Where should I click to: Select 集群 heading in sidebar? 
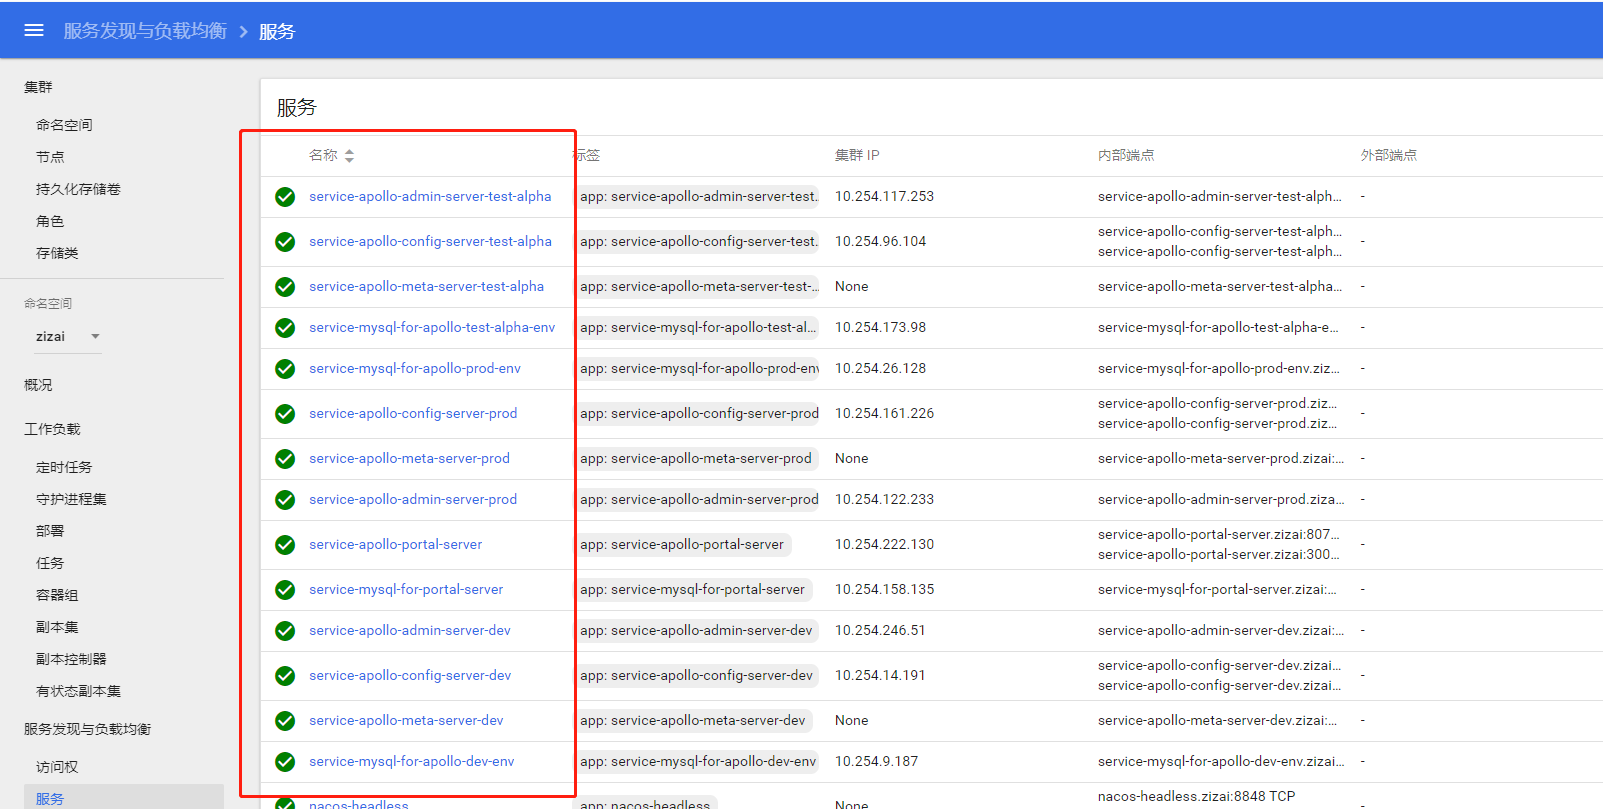(x=38, y=87)
